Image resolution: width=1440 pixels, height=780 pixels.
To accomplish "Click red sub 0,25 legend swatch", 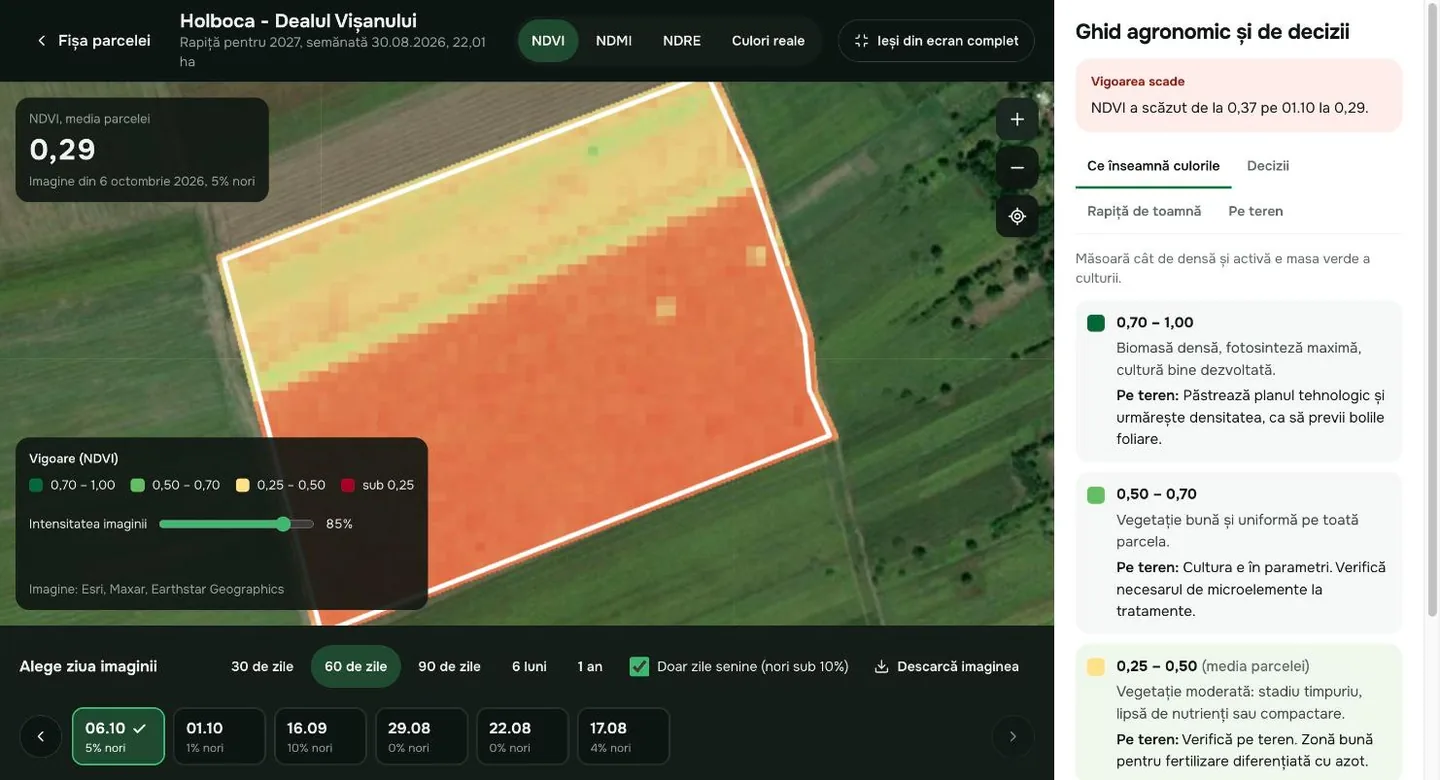I will tap(348, 485).
